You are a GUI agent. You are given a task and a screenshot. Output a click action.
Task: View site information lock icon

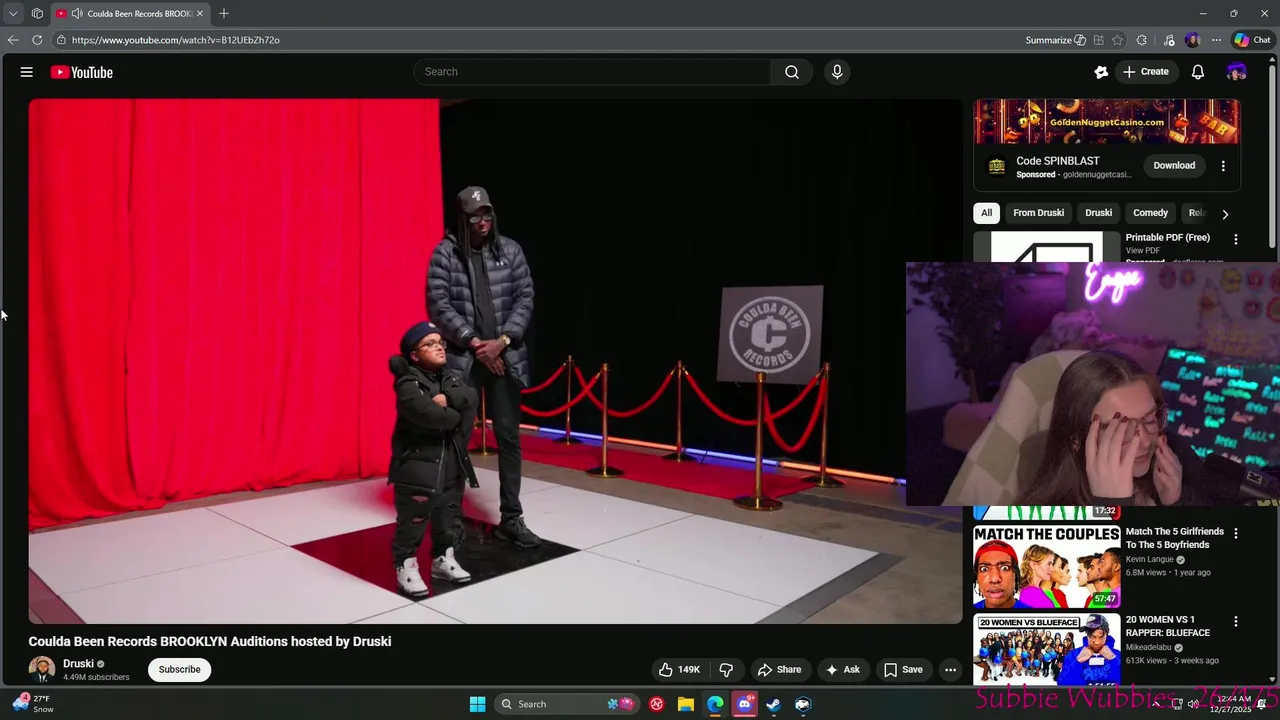pos(61,40)
